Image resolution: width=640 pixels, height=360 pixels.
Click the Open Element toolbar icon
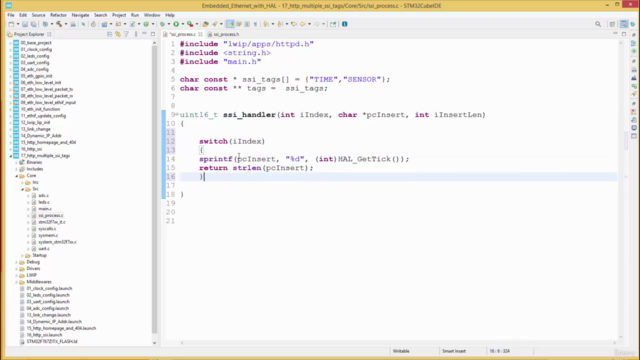pos(205,24)
